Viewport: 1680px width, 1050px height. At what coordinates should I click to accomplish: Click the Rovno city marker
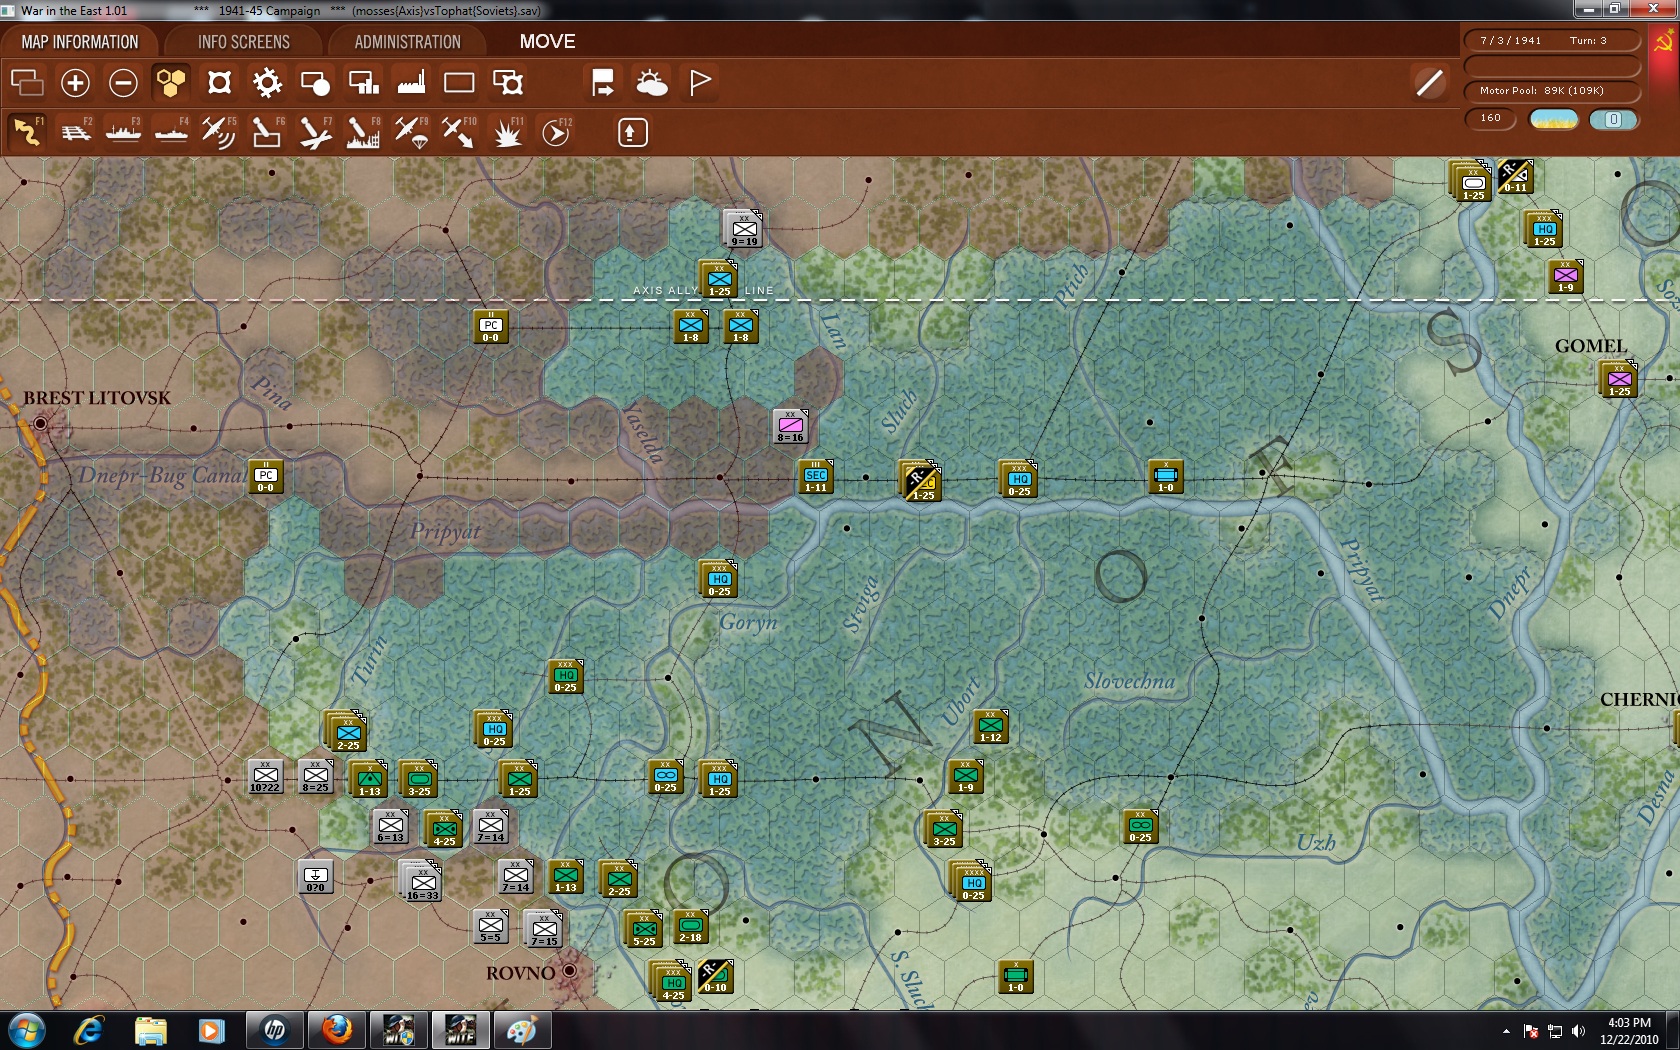(570, 971)
